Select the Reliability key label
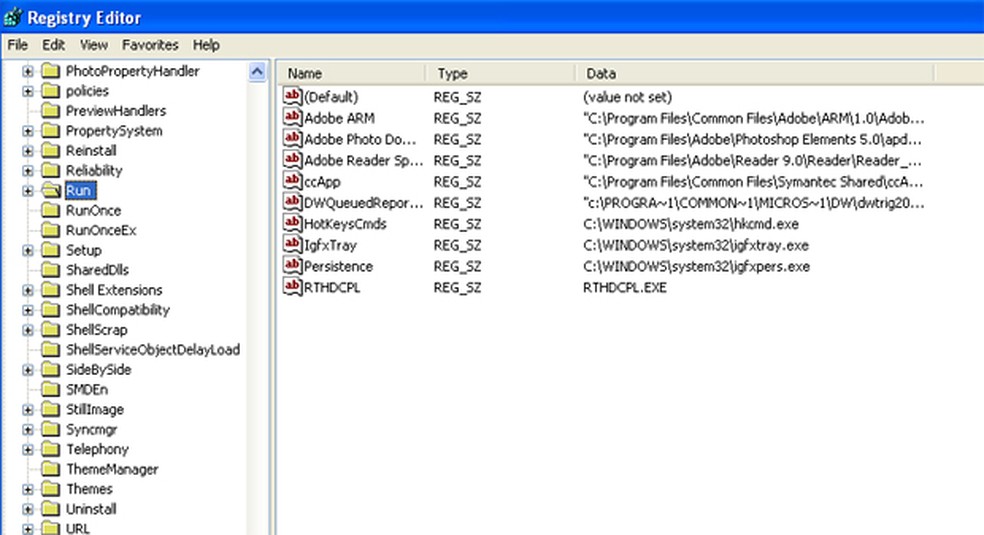The width and height of the screenshot is (984, 535). (x=94, y=171)
